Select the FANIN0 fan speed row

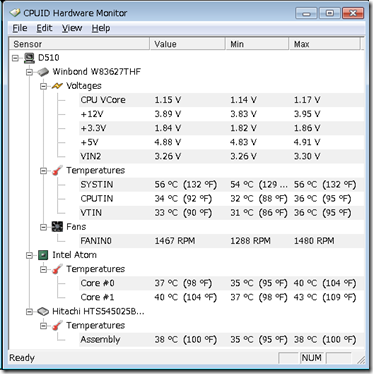(x=221, y=241)
